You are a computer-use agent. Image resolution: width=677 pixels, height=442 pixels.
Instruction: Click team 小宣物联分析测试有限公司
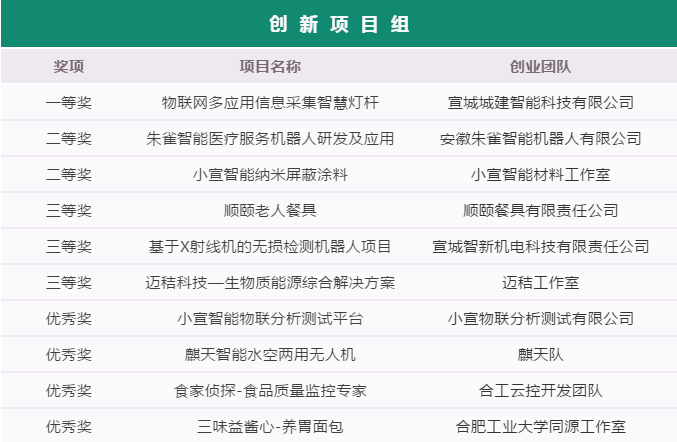541,319
